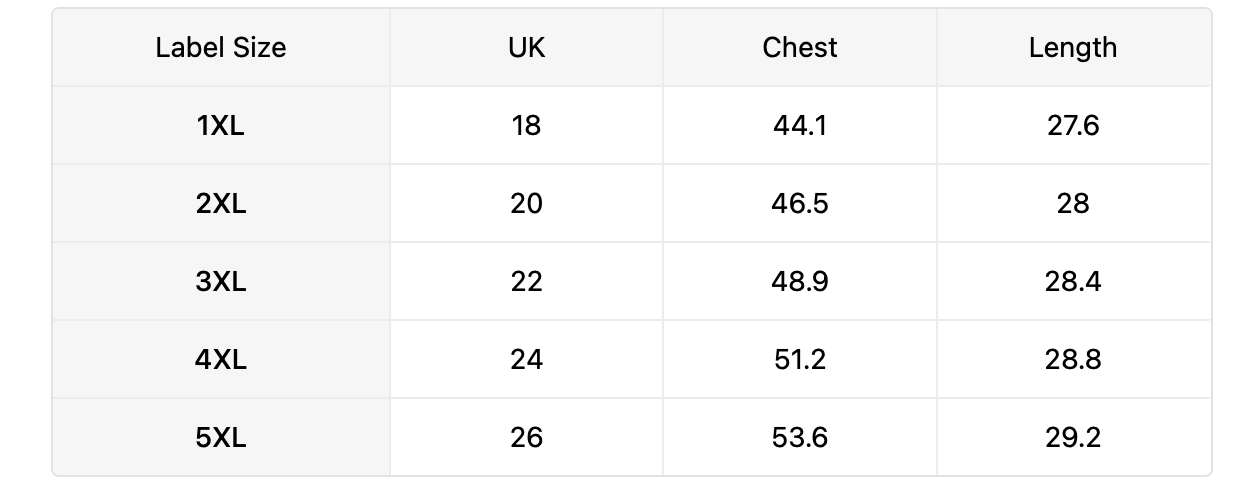Viewport: 1254px width, 488px height.
Task: Select the UK column header
Action: coord(526,47)
